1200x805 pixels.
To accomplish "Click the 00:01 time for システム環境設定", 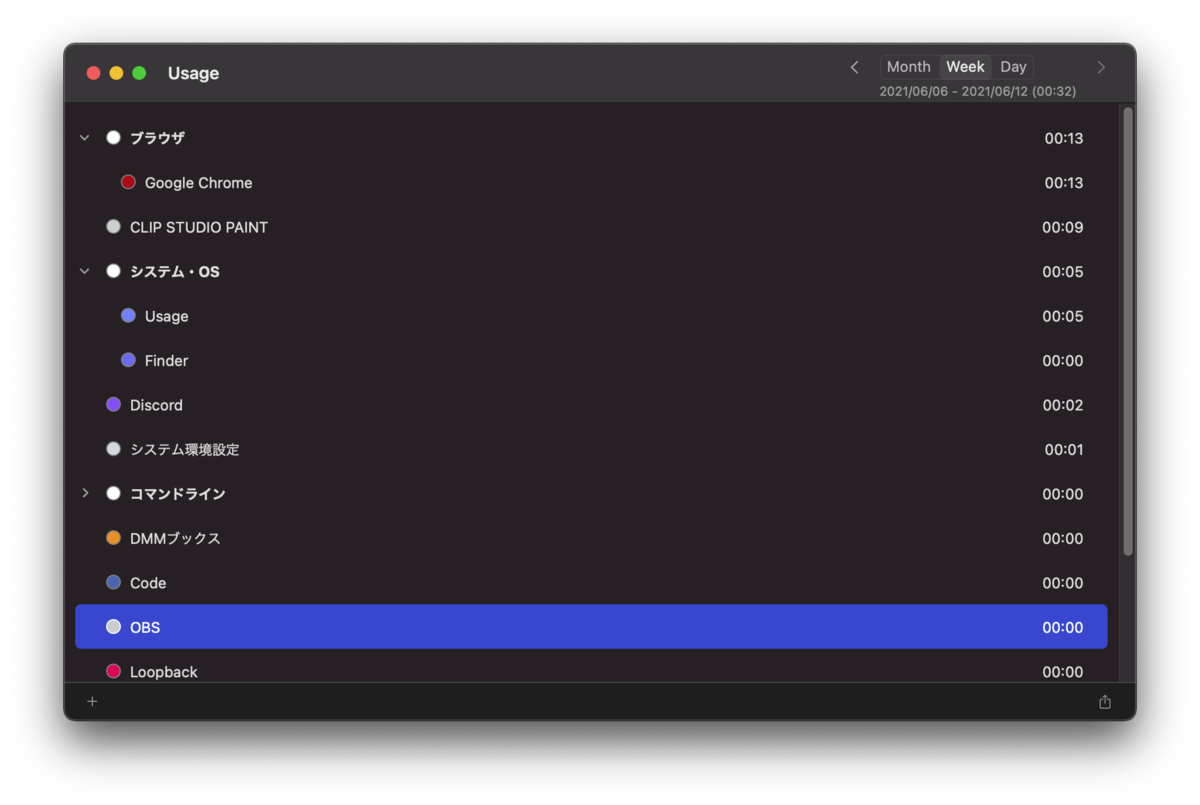I will [1064, 449].
